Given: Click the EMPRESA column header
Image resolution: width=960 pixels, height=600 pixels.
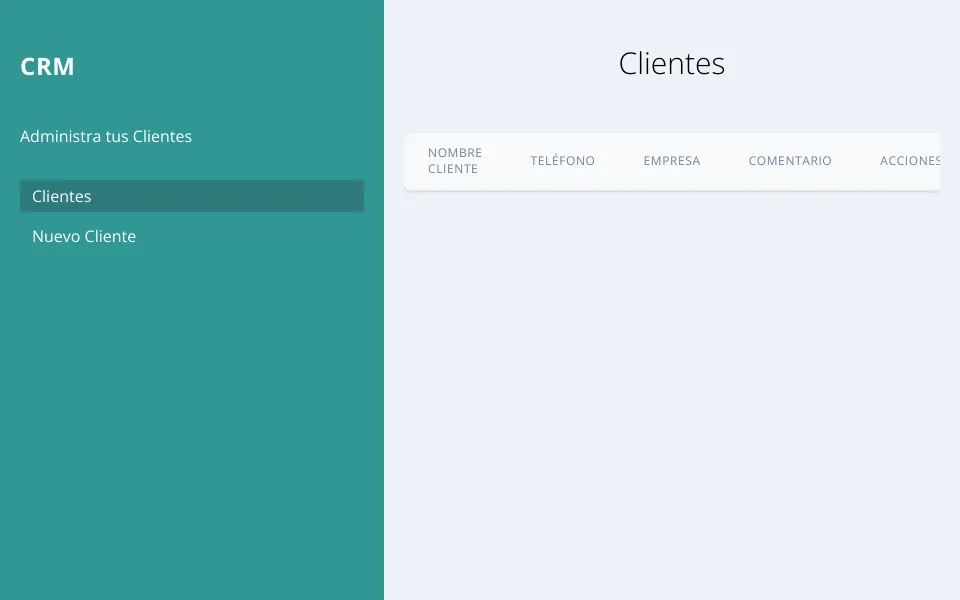Looking at the screenshot, I should pos(672,160).
